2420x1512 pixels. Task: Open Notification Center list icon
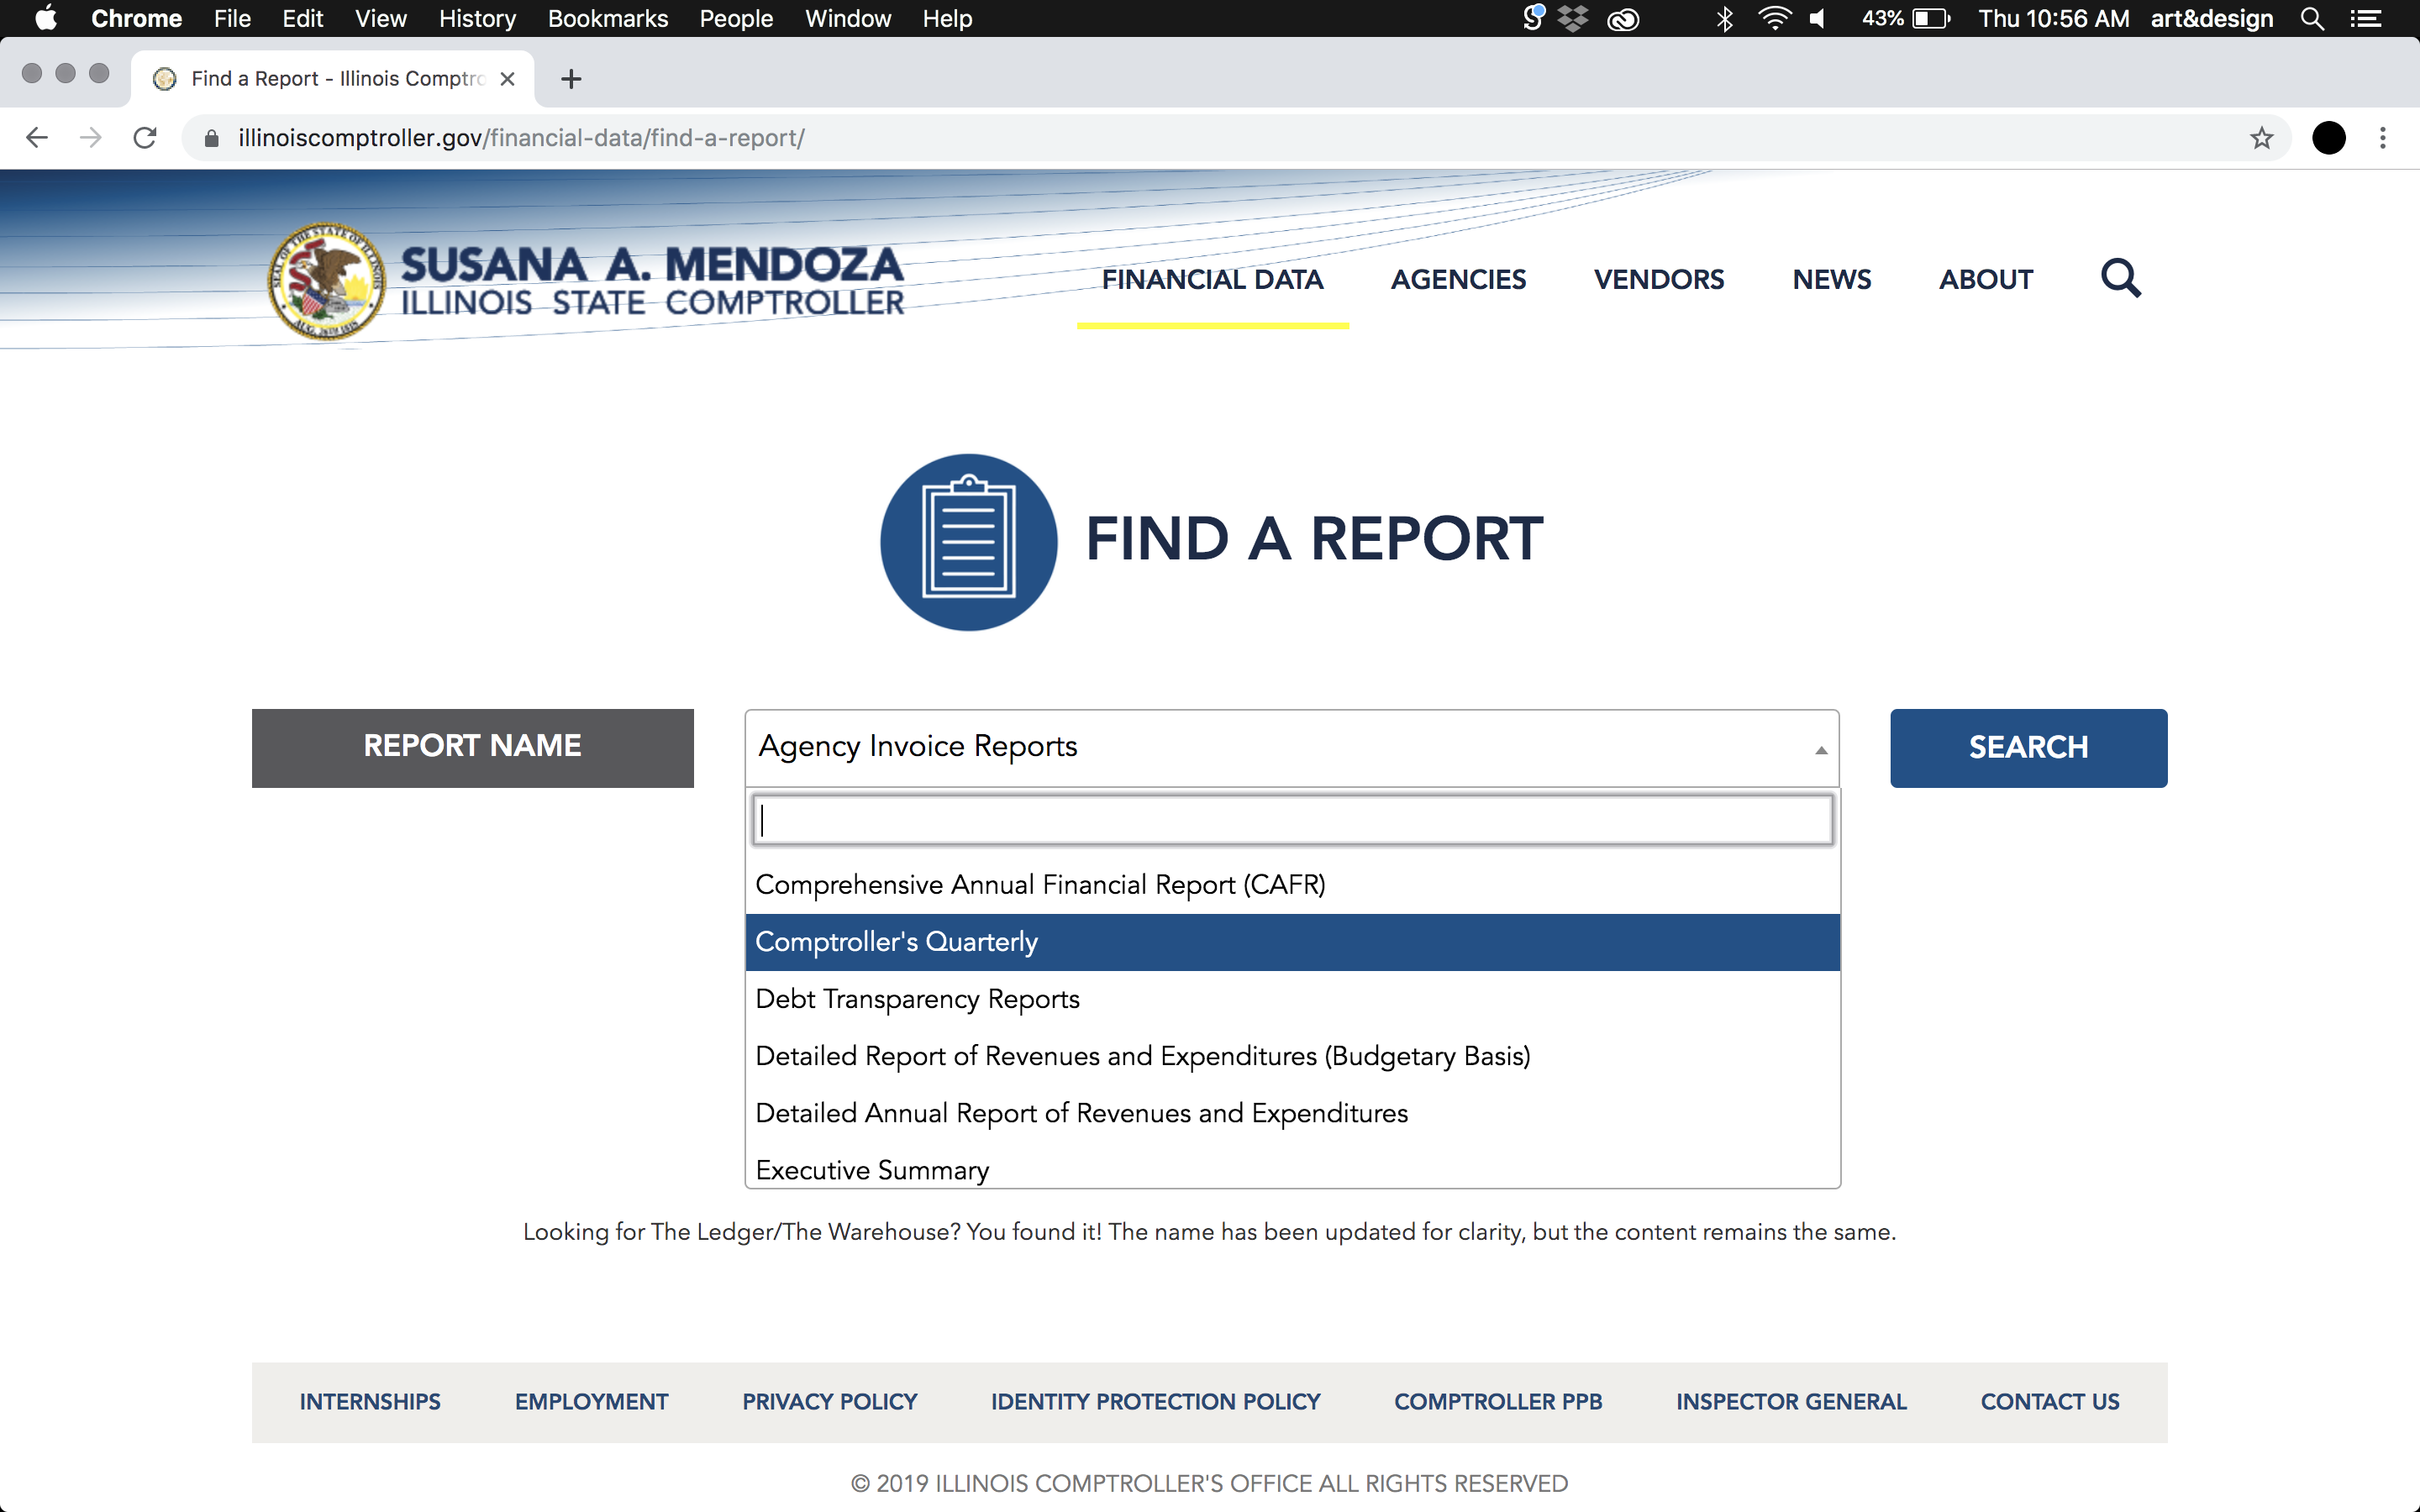pos(2365,18)
